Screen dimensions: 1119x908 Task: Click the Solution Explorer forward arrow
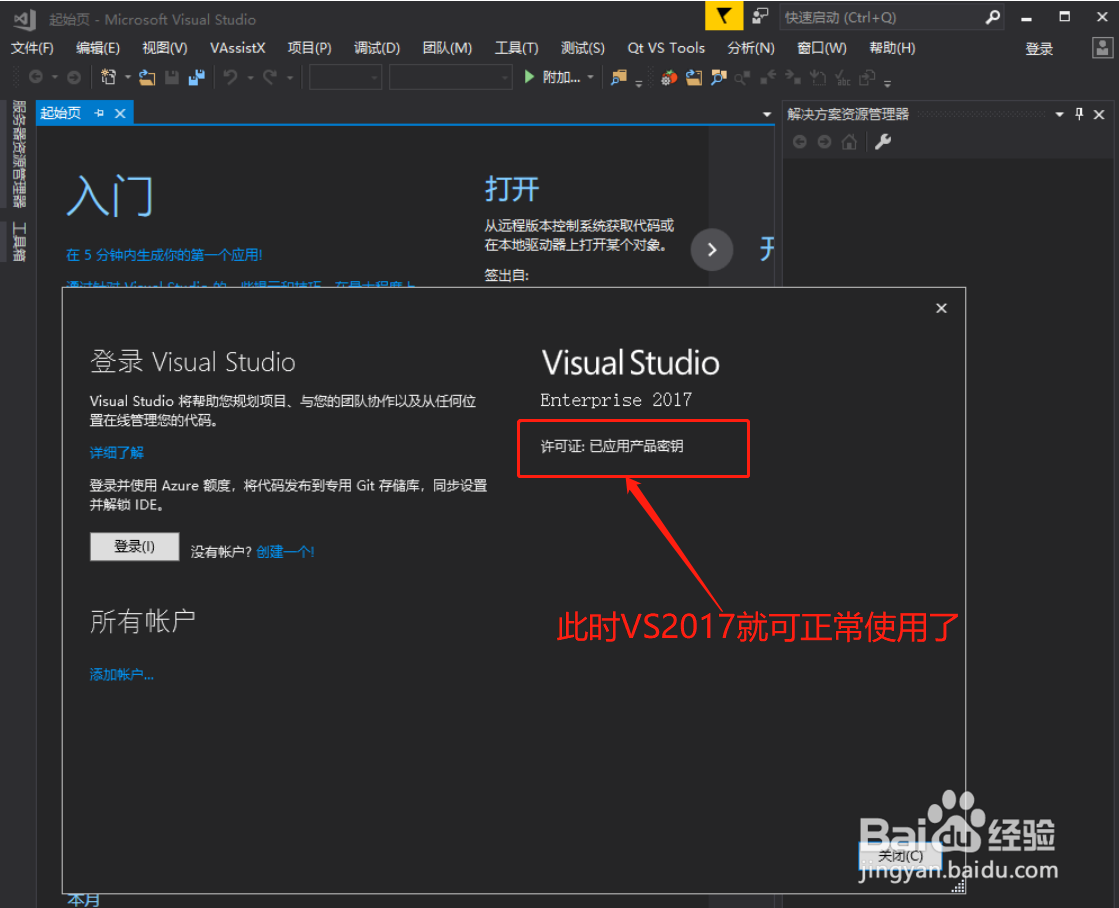[x=824, y=142]
